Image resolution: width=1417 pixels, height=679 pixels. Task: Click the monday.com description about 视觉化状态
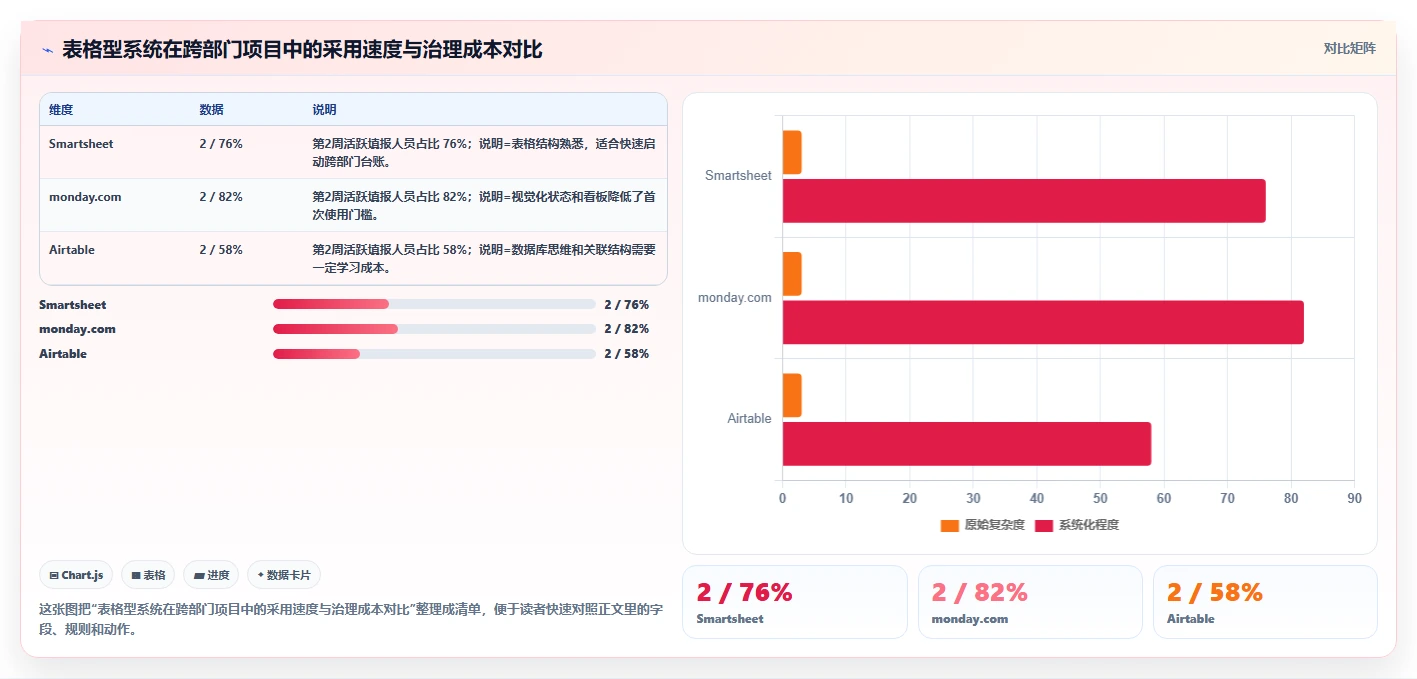pos(484,205)
